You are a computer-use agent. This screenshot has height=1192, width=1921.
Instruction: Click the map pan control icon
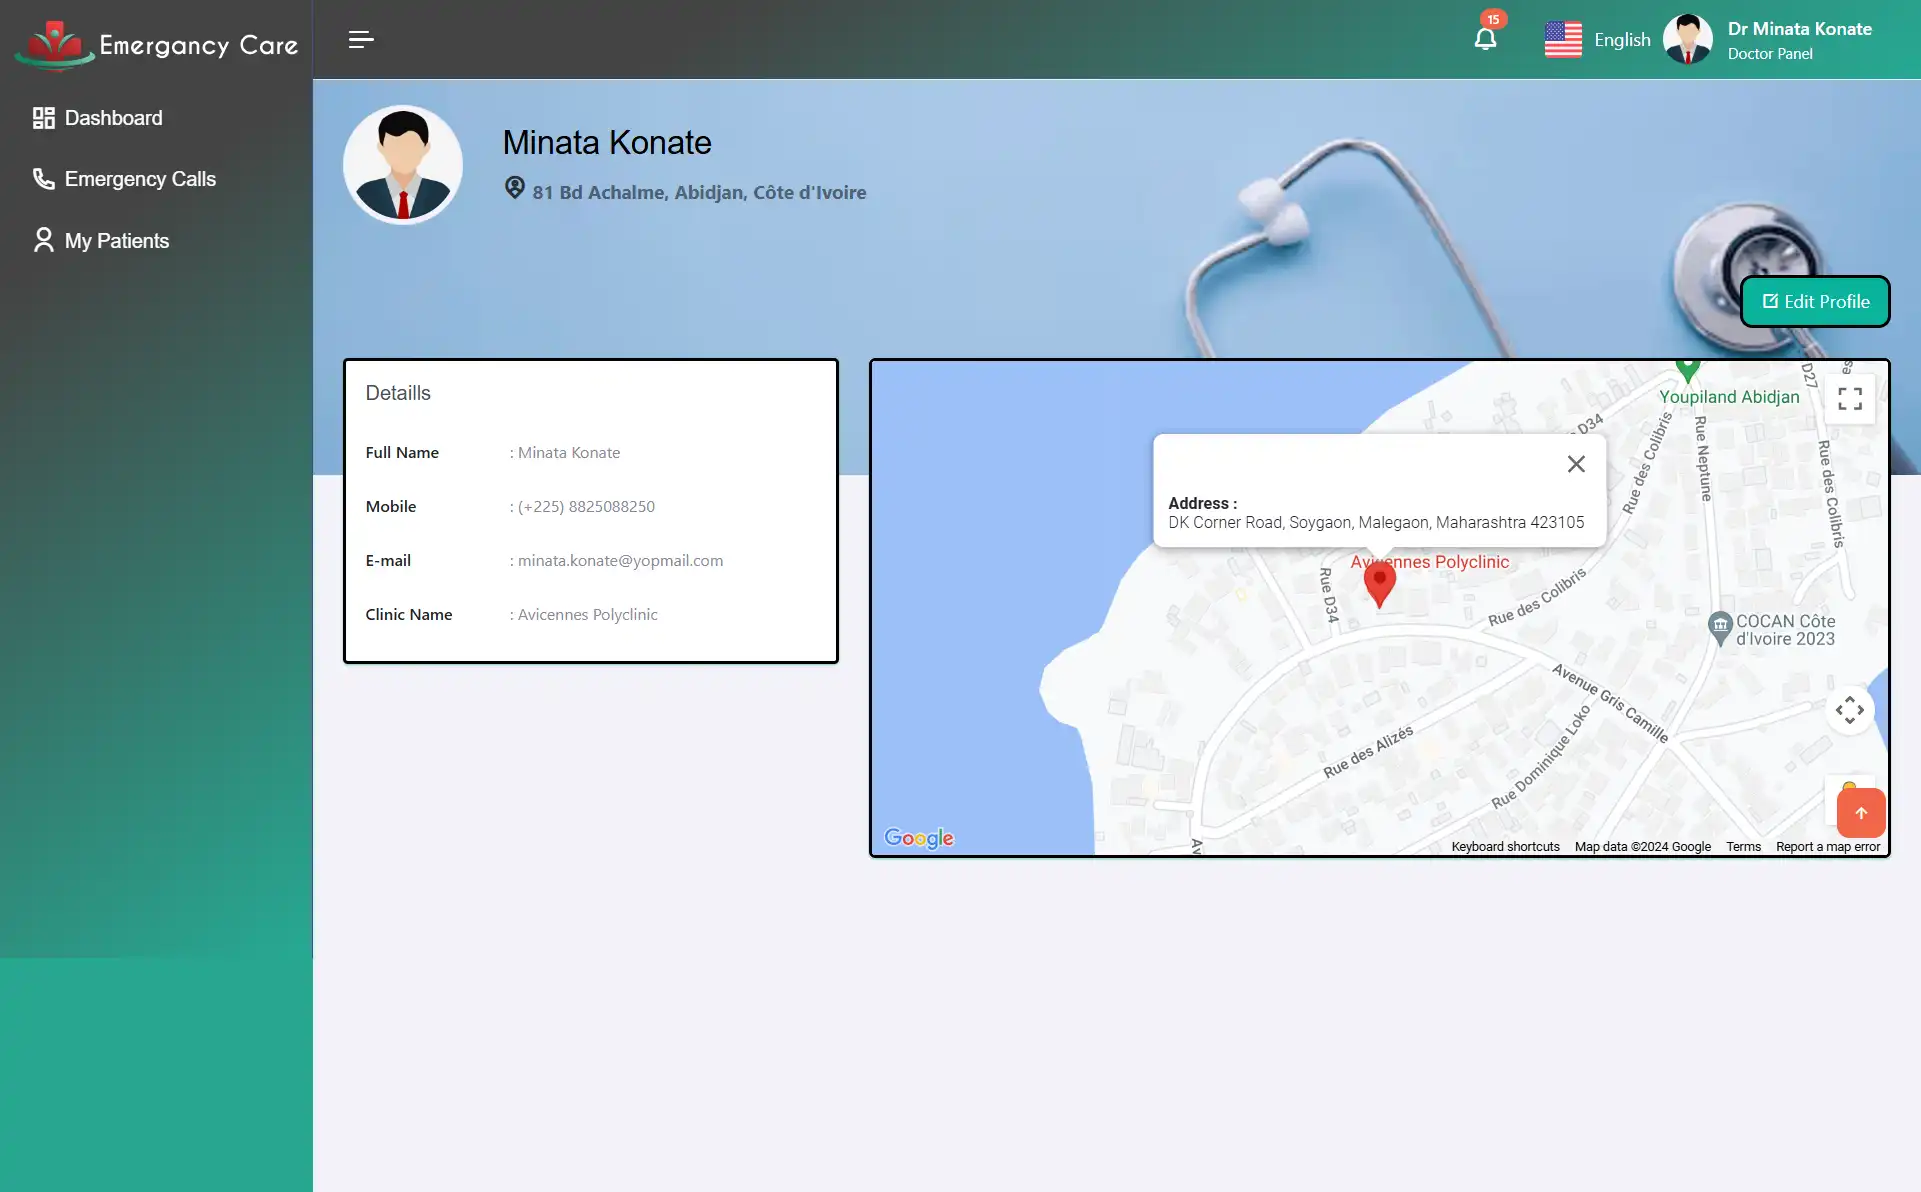point(1850,710)
